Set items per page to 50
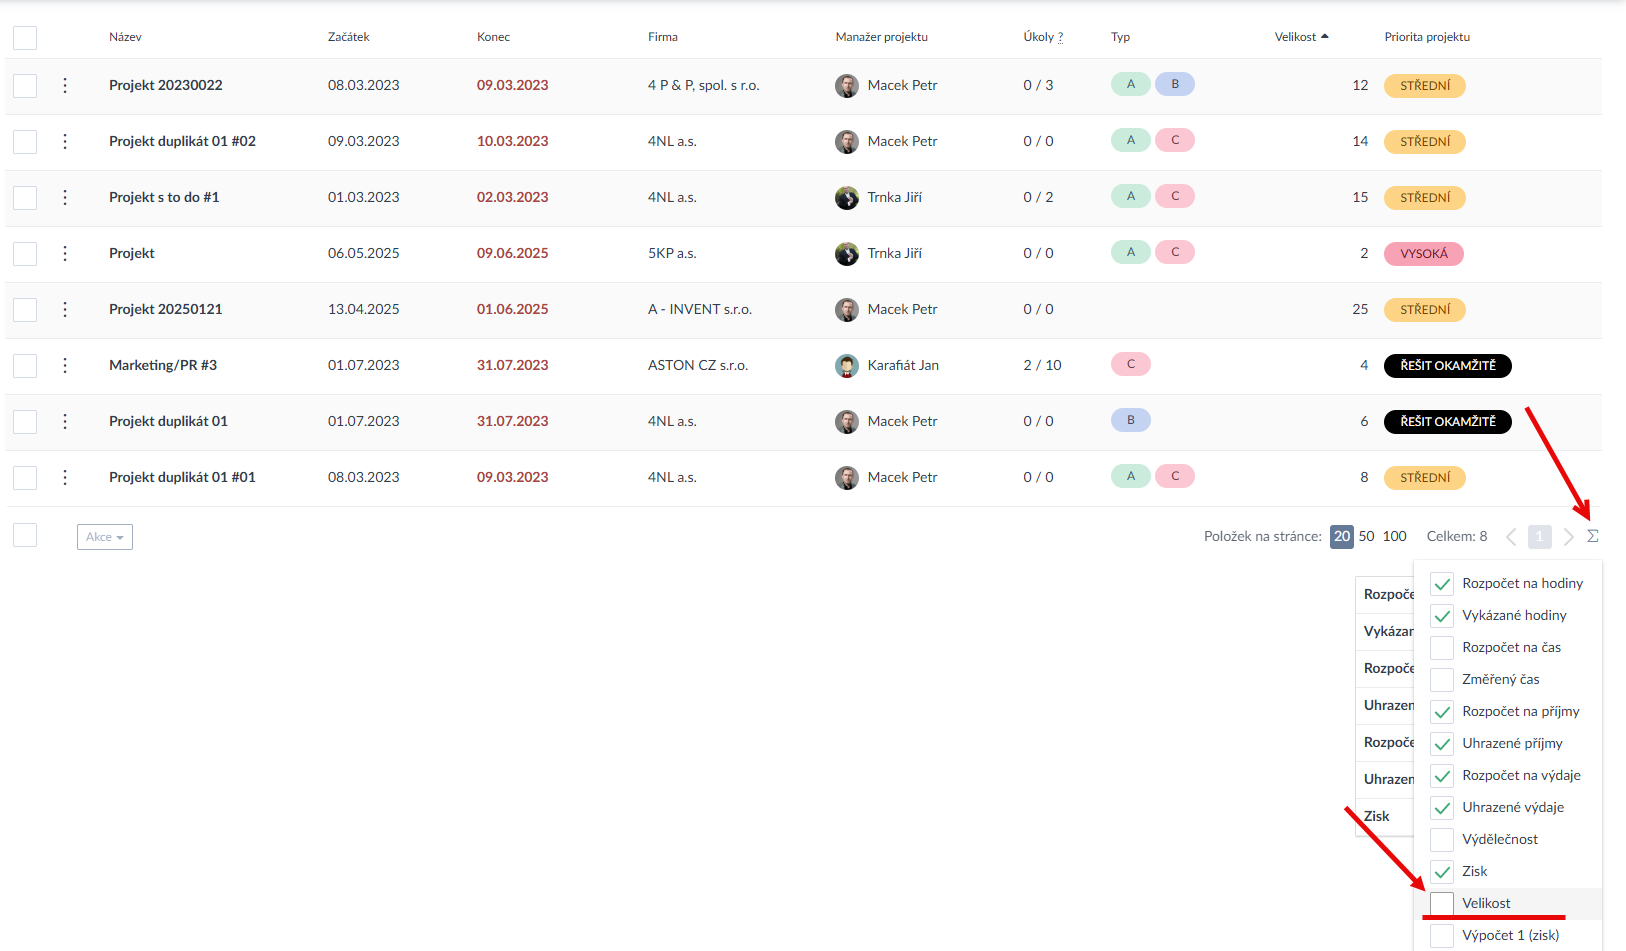 [x=1366, y=536]
